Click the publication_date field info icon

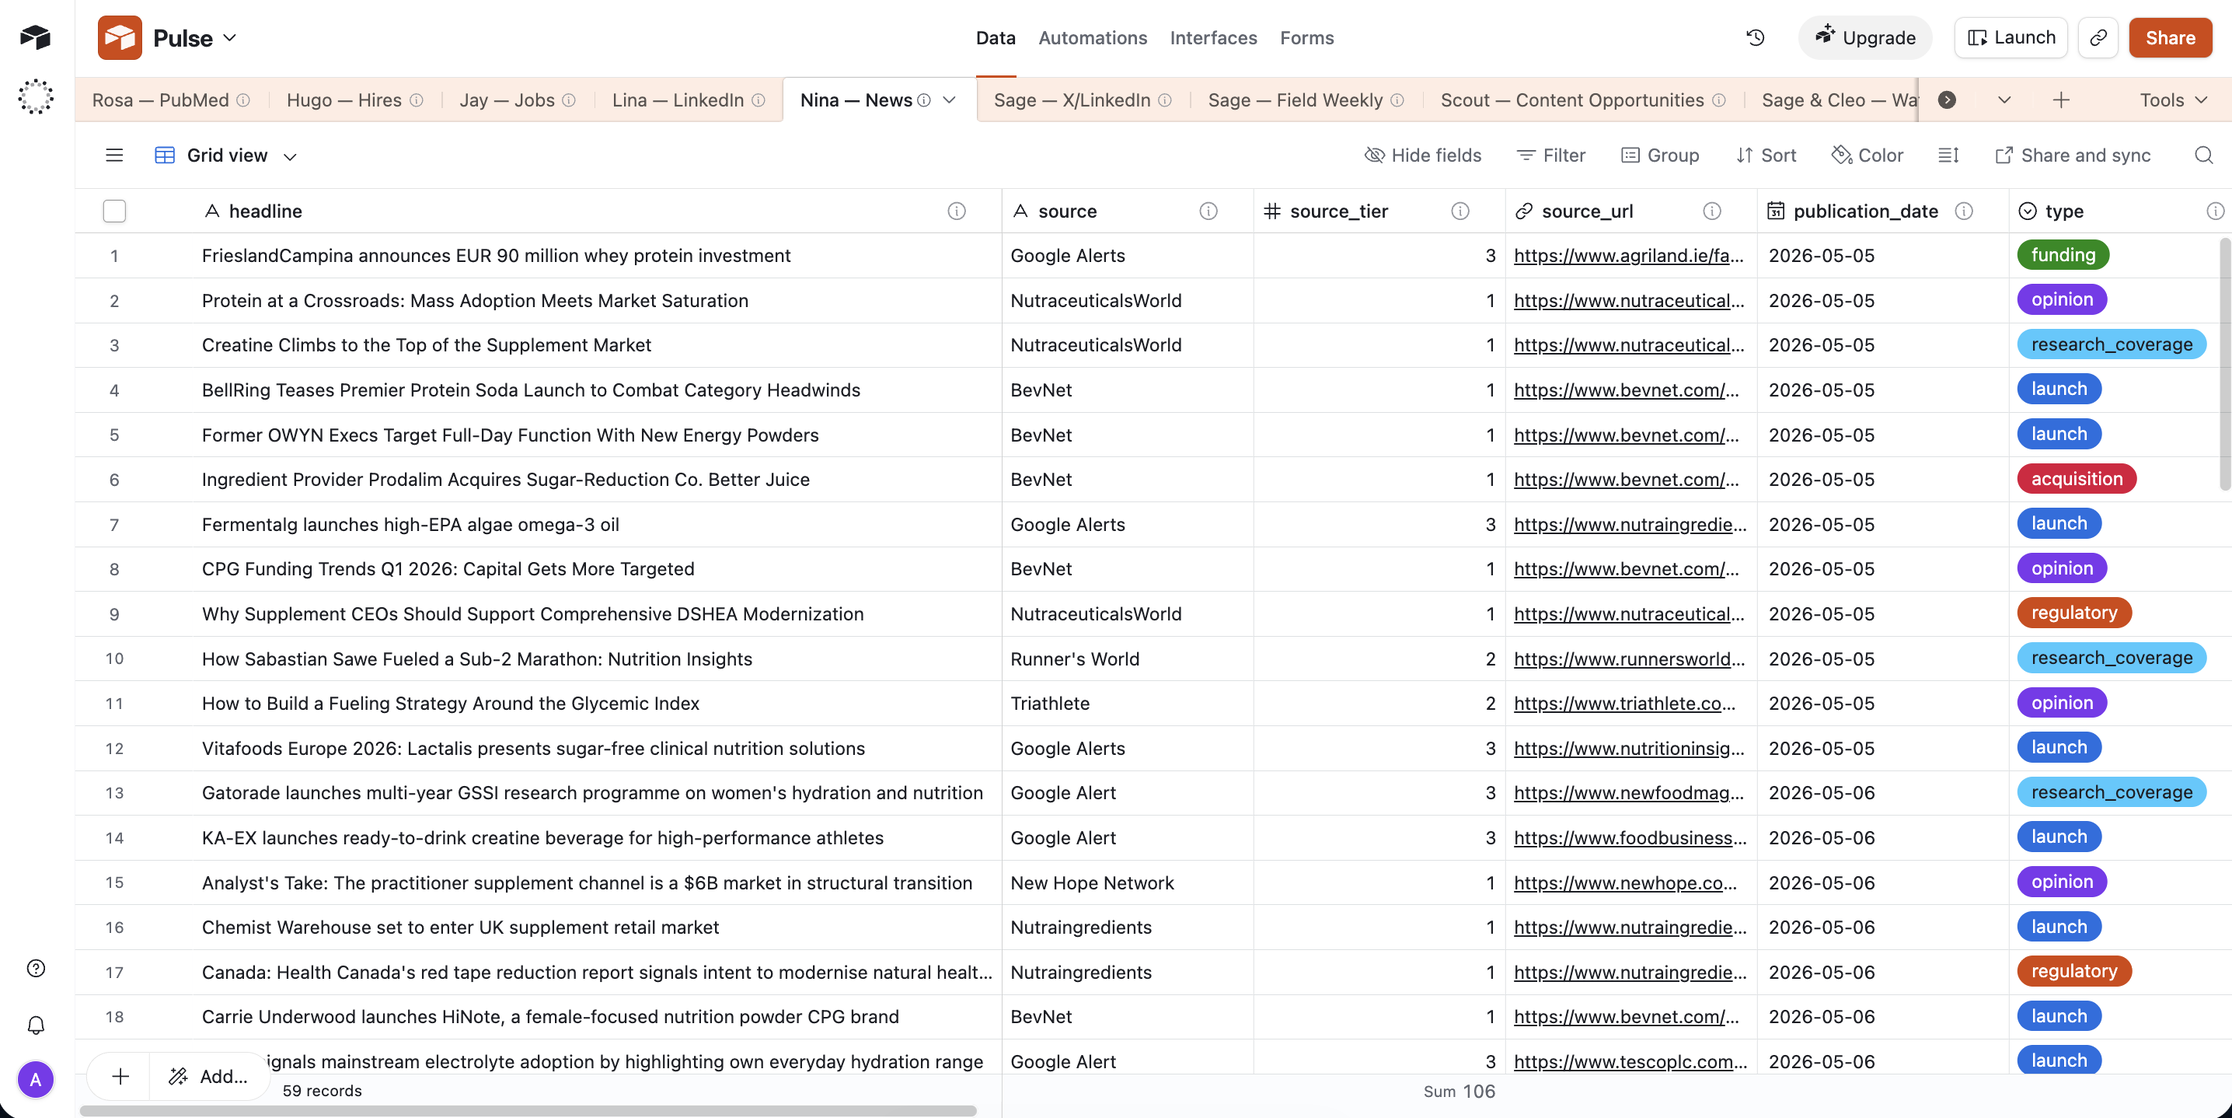tap(1964, 211)
